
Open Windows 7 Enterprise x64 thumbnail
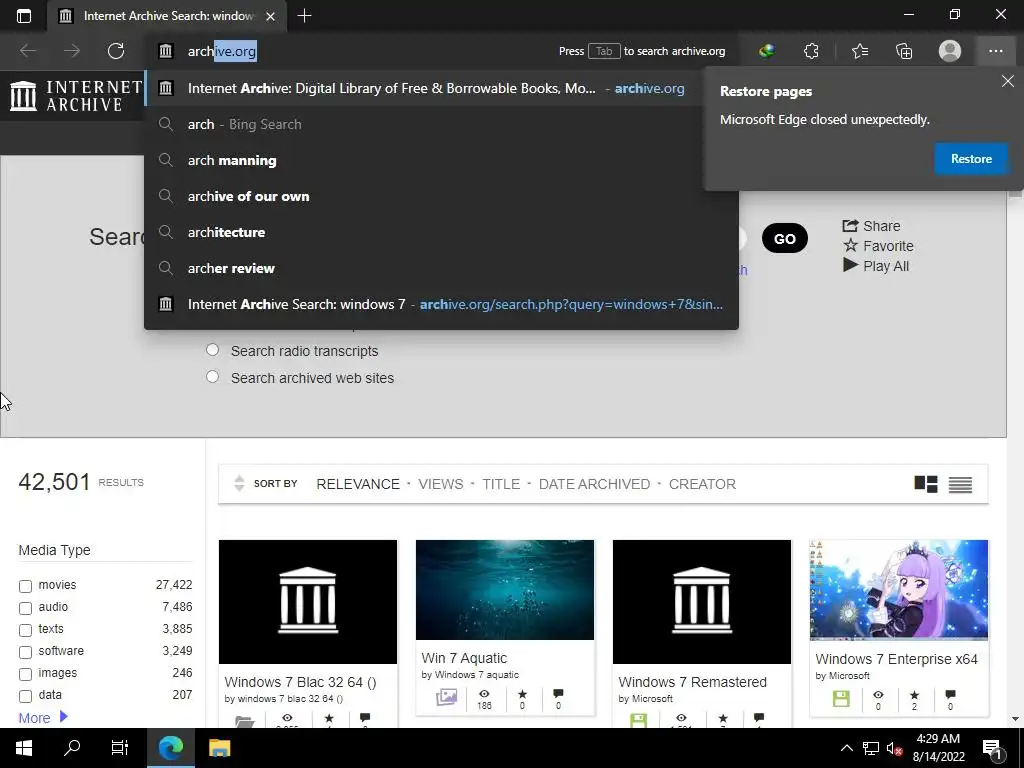[899, 590]
